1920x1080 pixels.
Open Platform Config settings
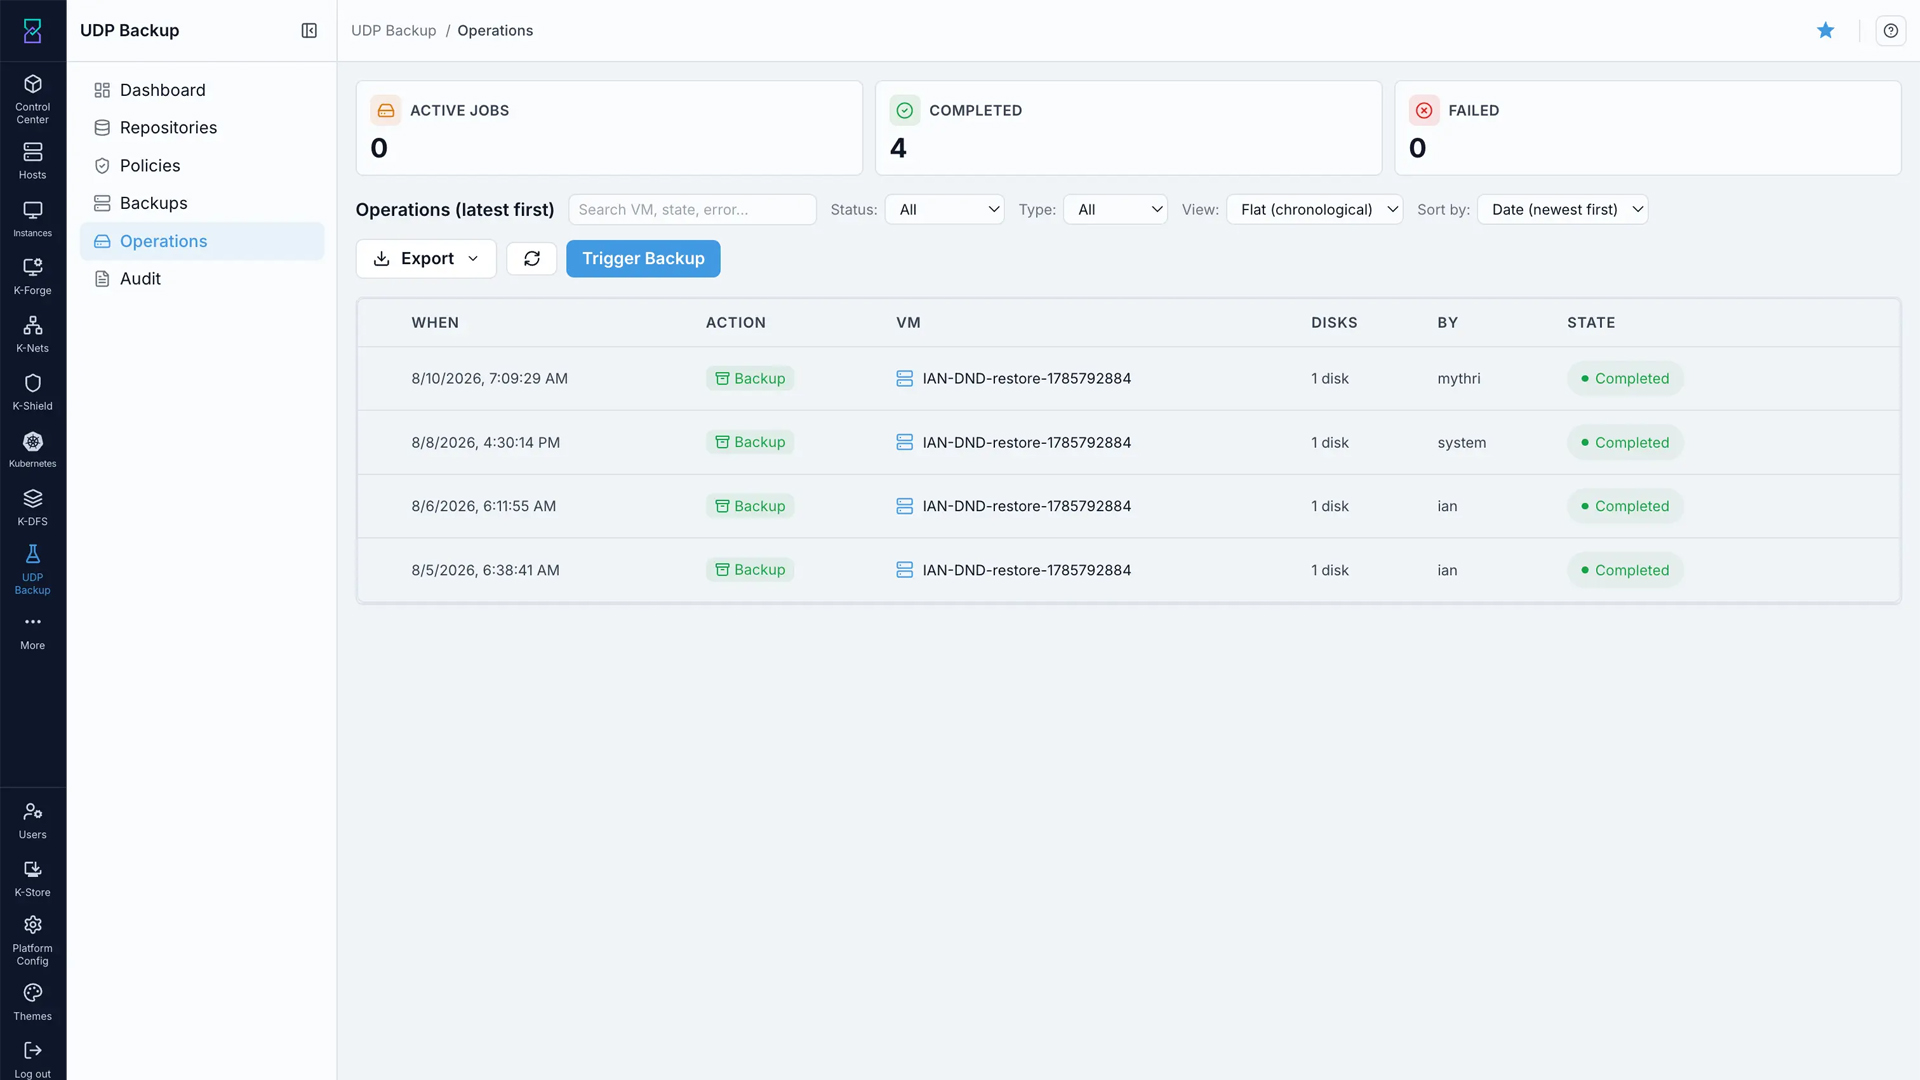tap(33, 940)
